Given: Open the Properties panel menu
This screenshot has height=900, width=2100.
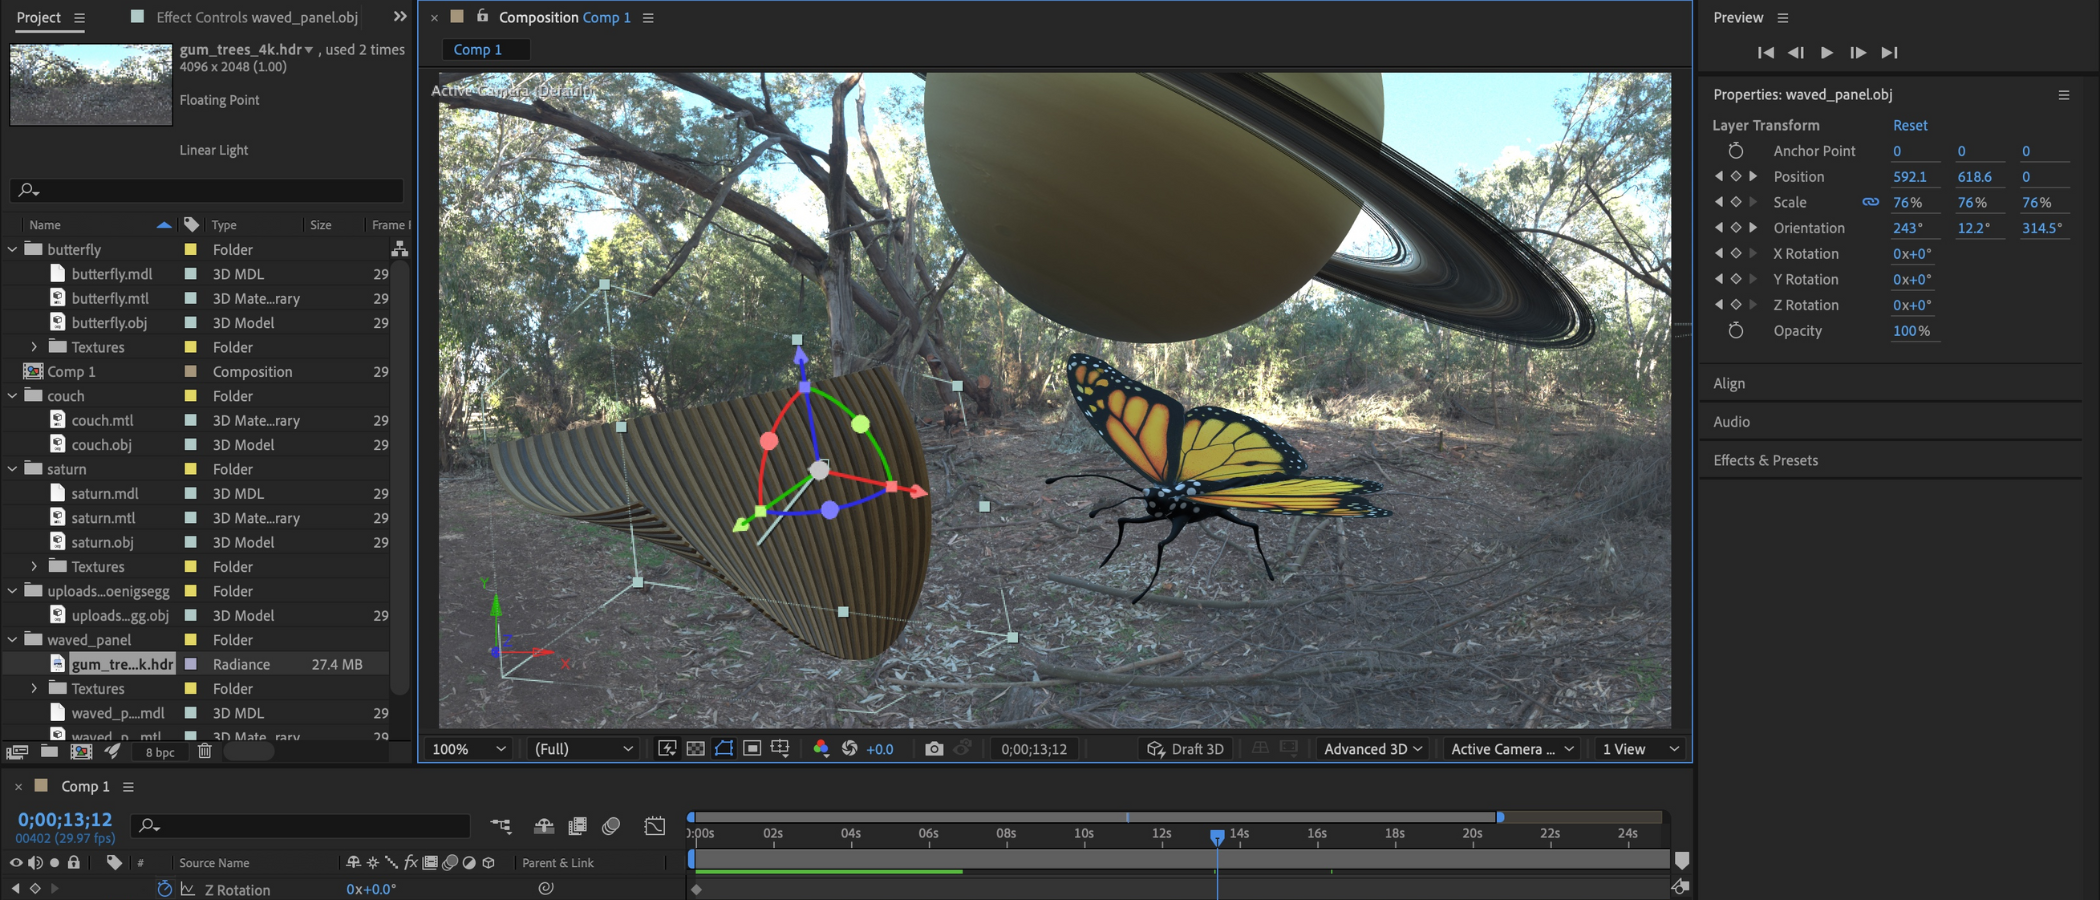Looking at the screenshot, I should point(2063,95).
